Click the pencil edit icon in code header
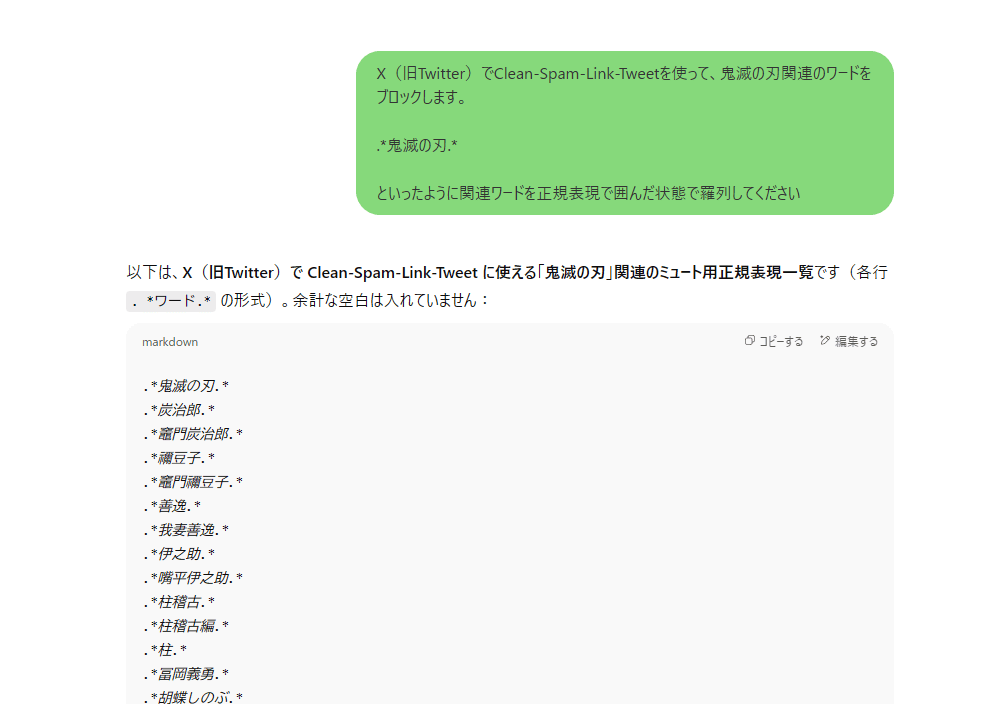This screenshot has height=704, width=1003. (825, 341)
